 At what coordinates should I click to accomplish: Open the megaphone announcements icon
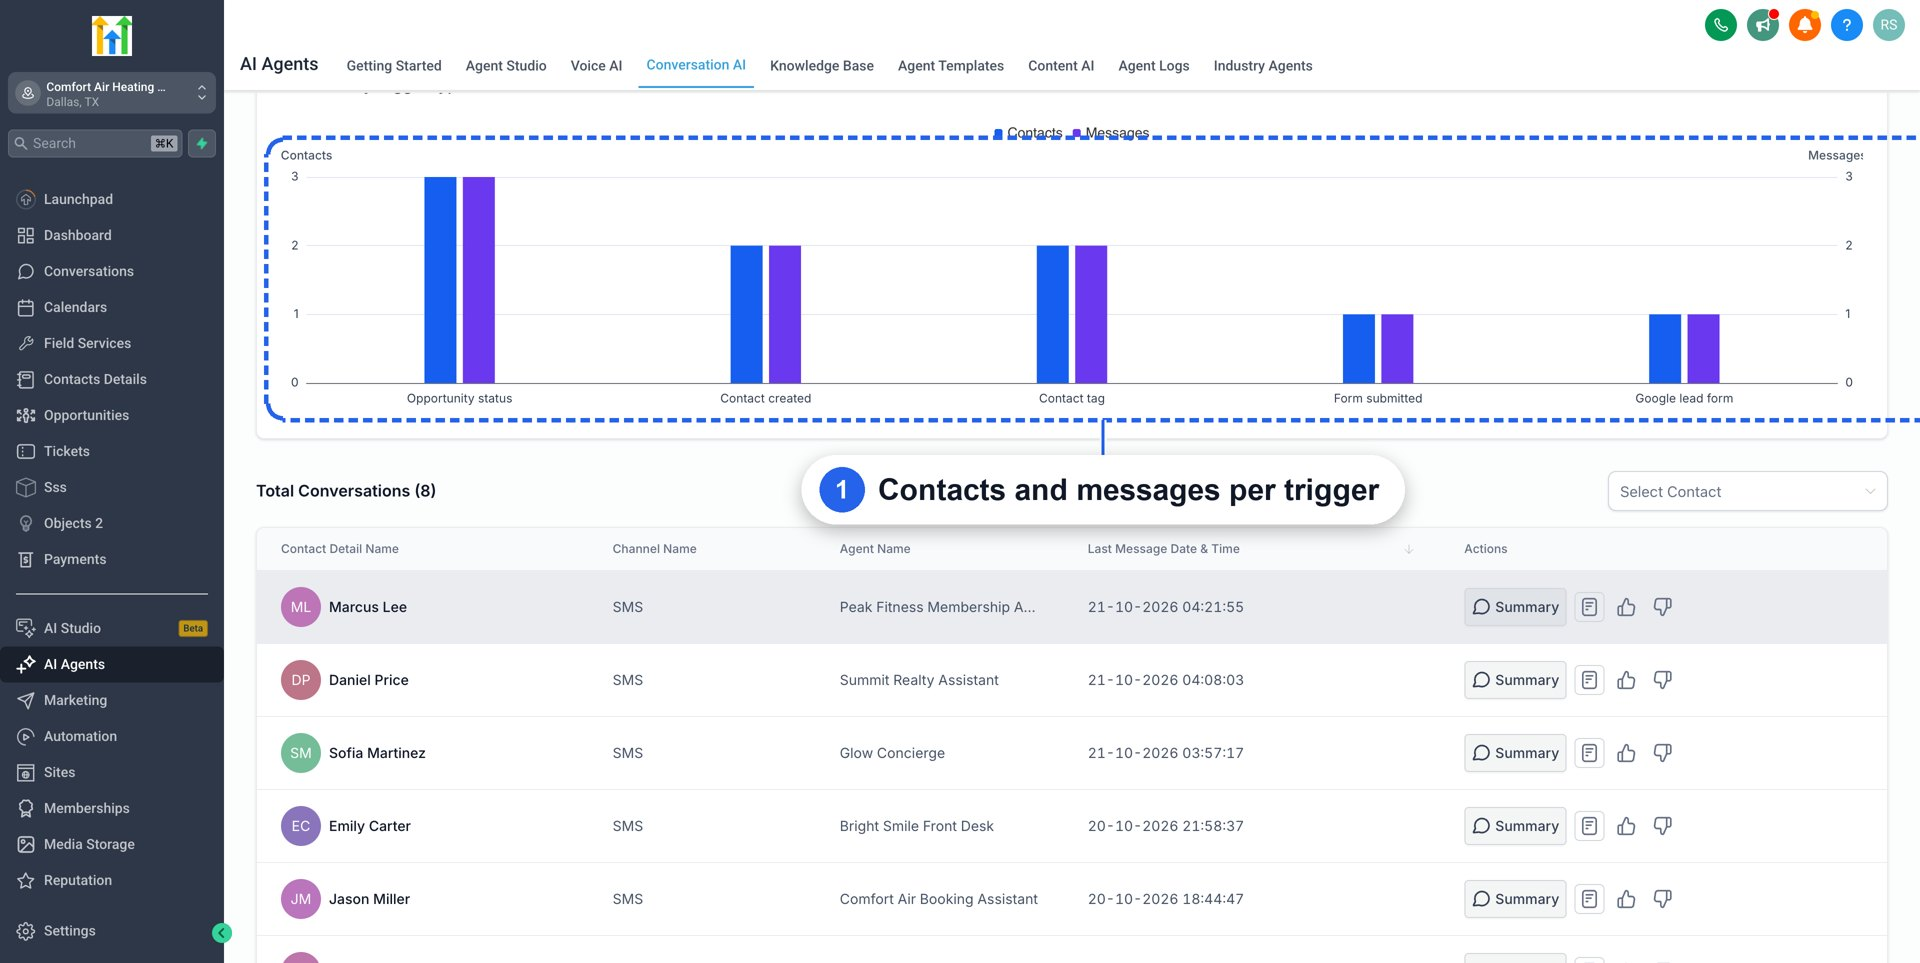point(1762,25)
